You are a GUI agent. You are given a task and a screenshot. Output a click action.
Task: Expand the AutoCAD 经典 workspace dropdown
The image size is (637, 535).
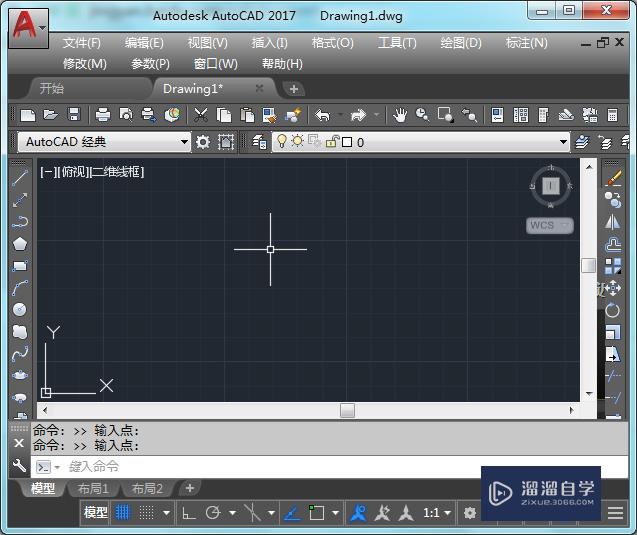[x=184, y=142]
